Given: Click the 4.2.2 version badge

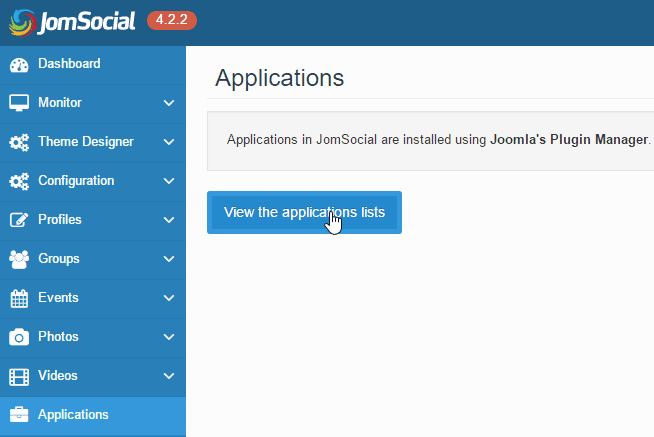Looking at the screenshot, I should [x=172, y=20].
